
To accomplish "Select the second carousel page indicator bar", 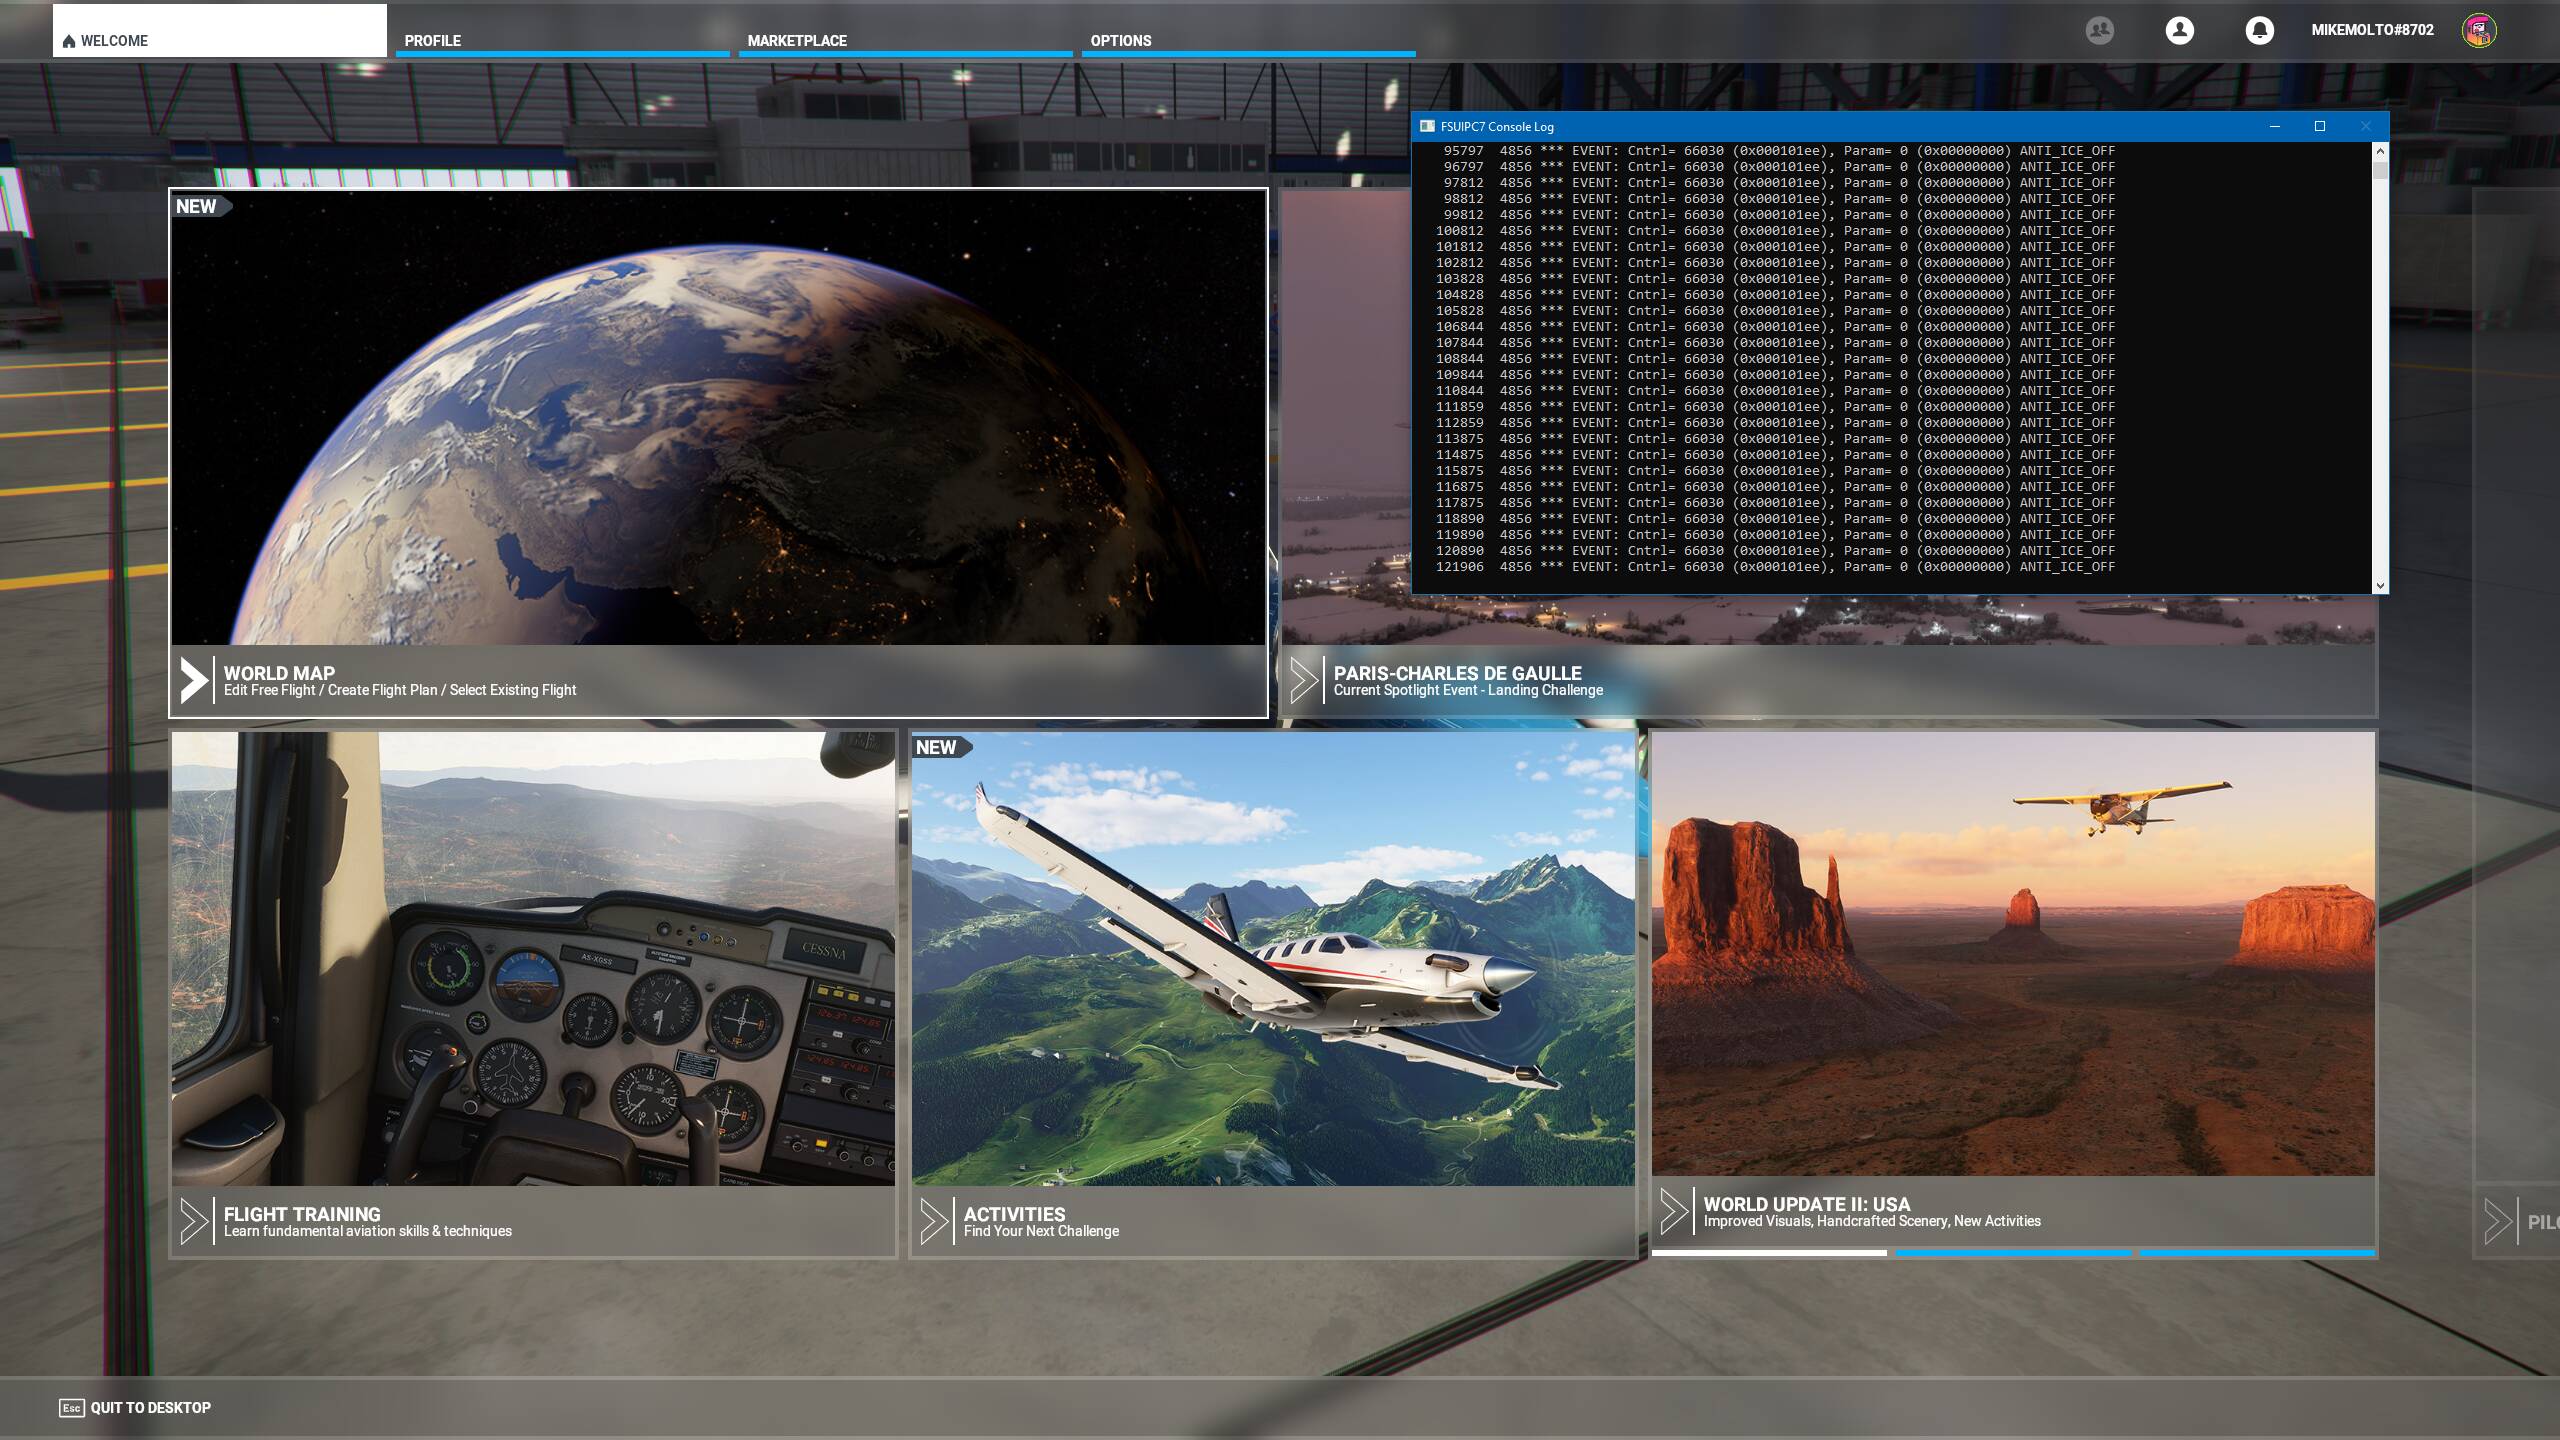I will coord(2012,1252).
